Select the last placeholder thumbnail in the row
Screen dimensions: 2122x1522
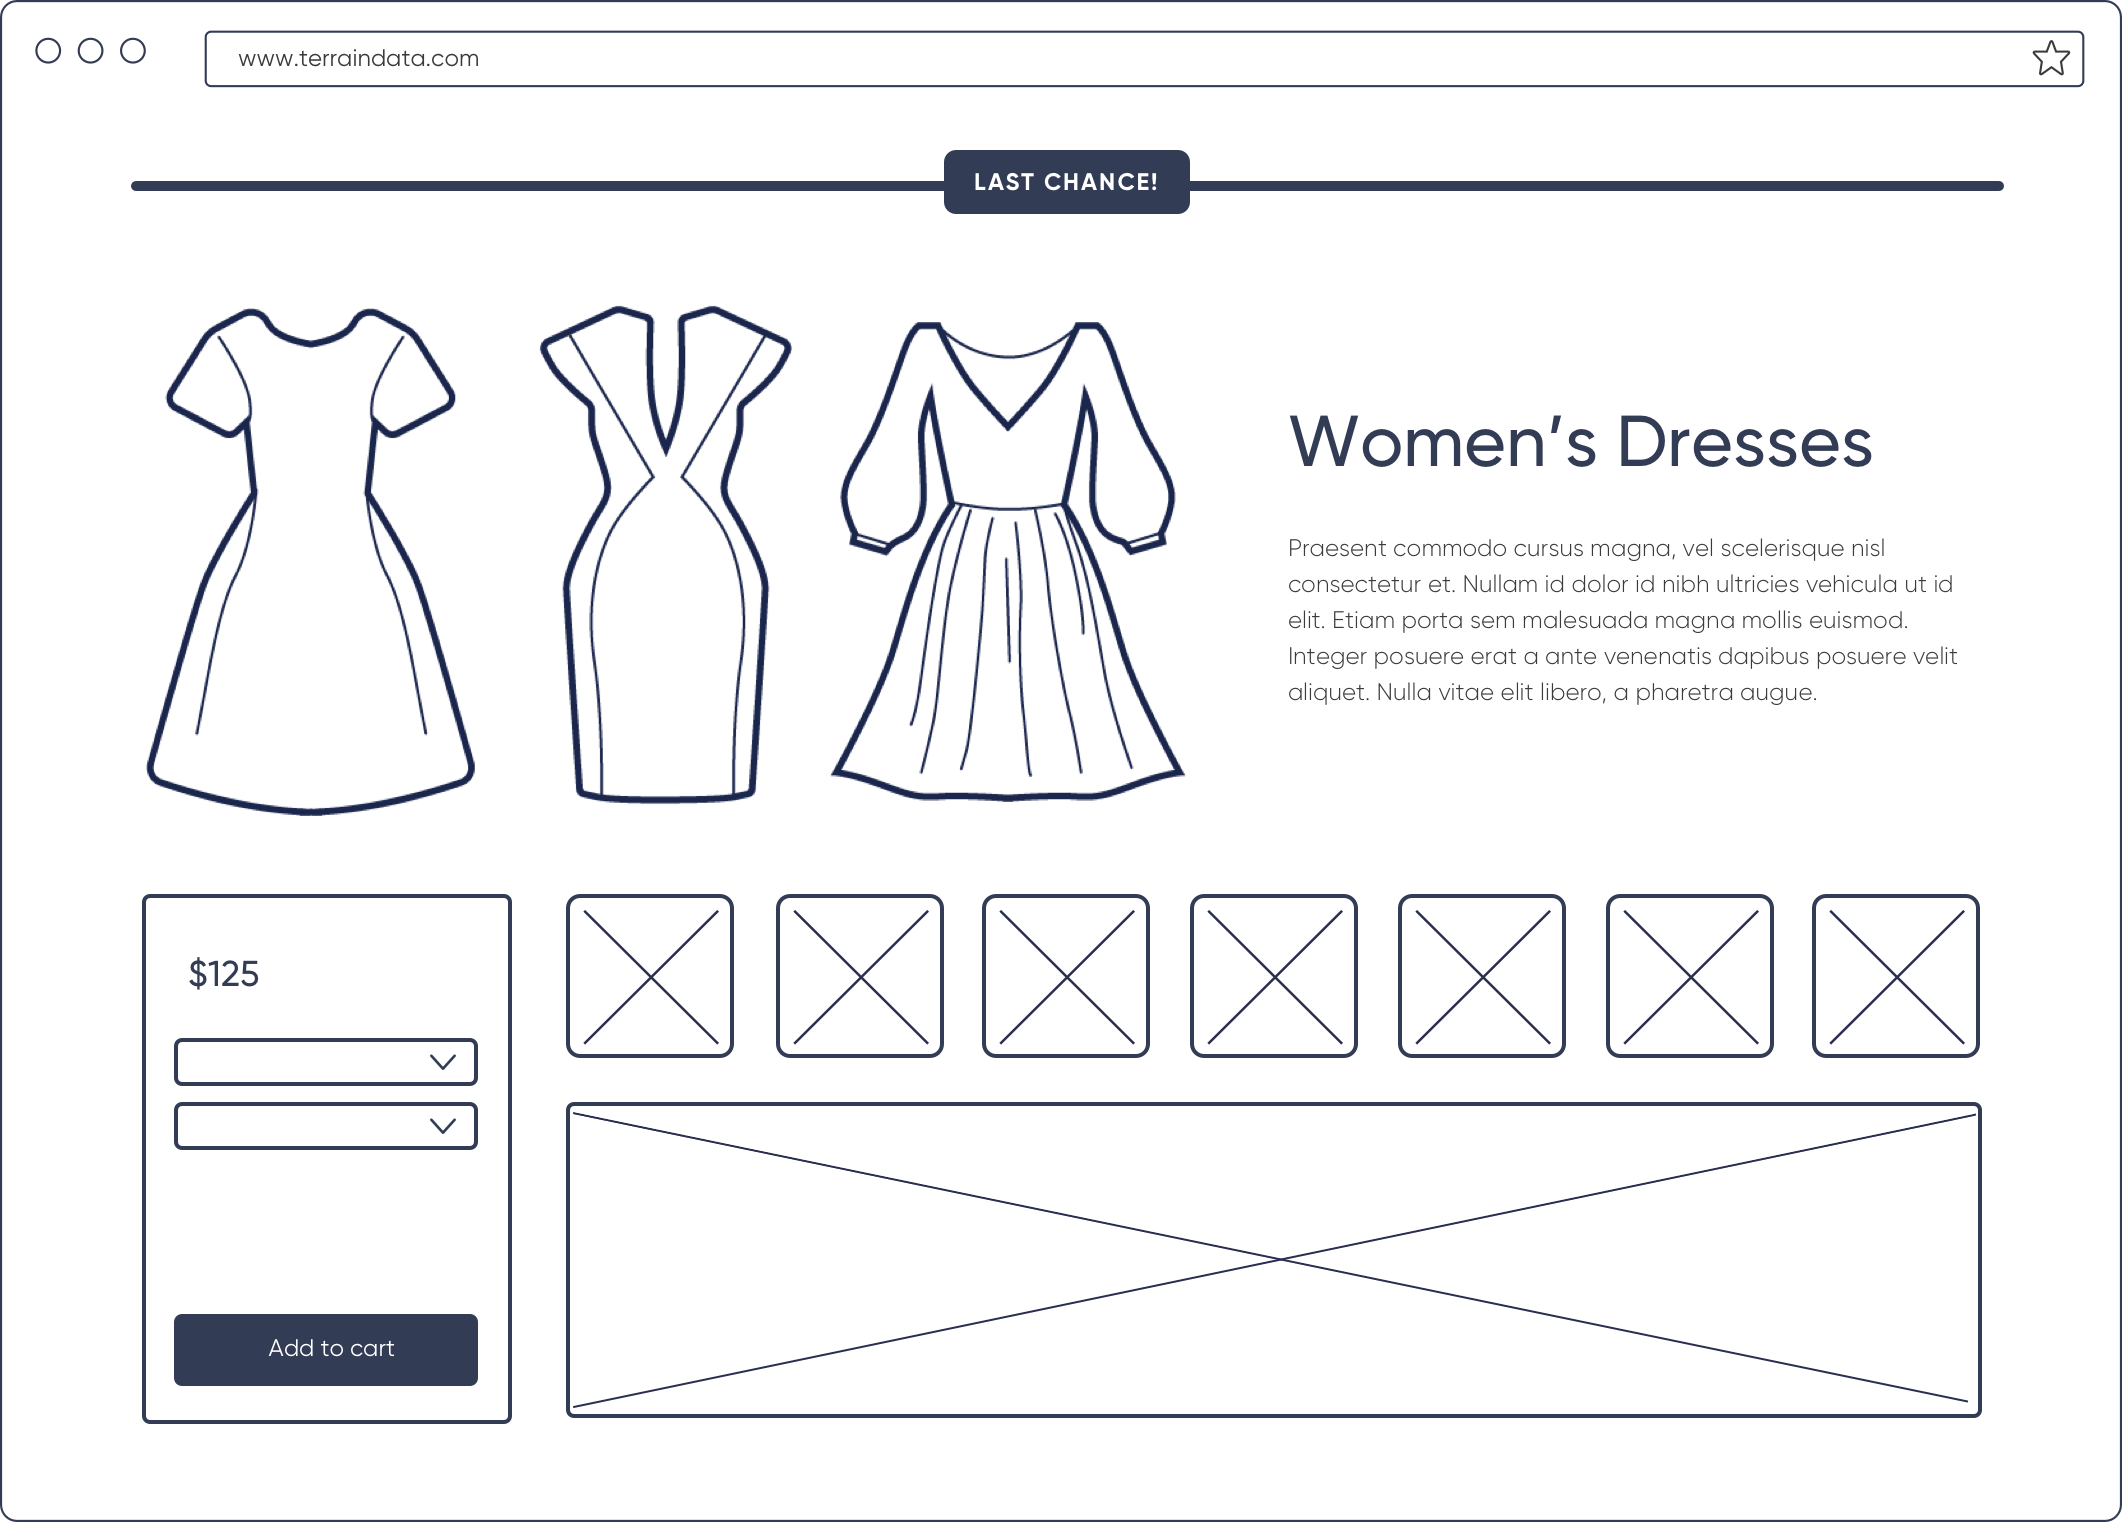coord(1896,976)
